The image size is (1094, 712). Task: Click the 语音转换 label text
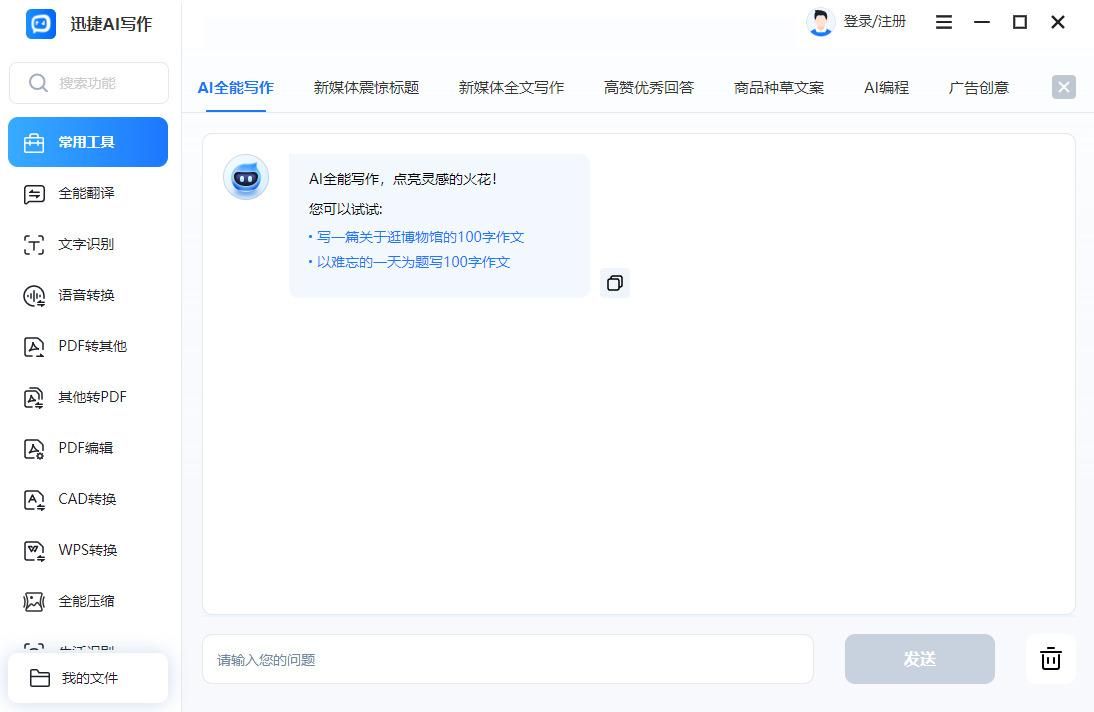[87, 295]
